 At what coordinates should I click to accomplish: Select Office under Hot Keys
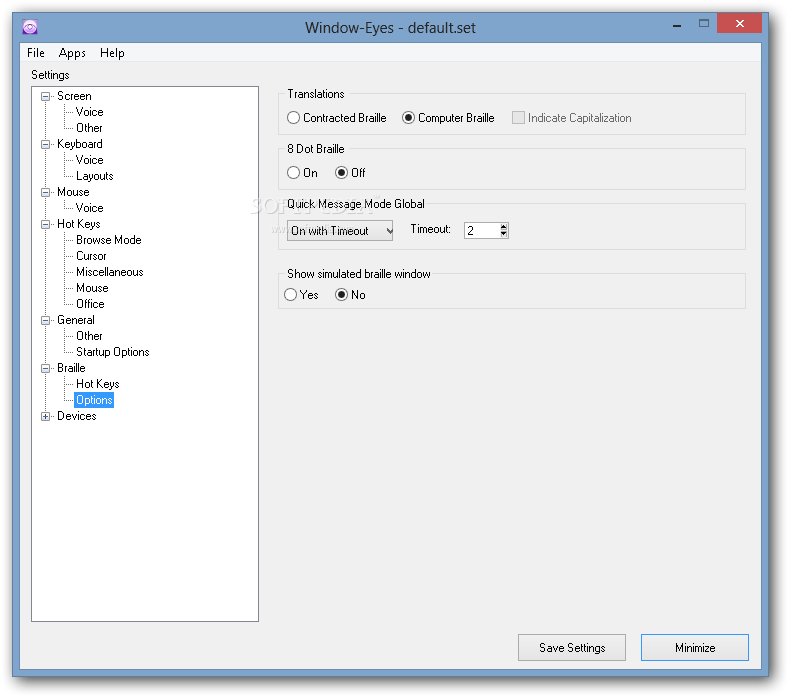coord(90,304)
